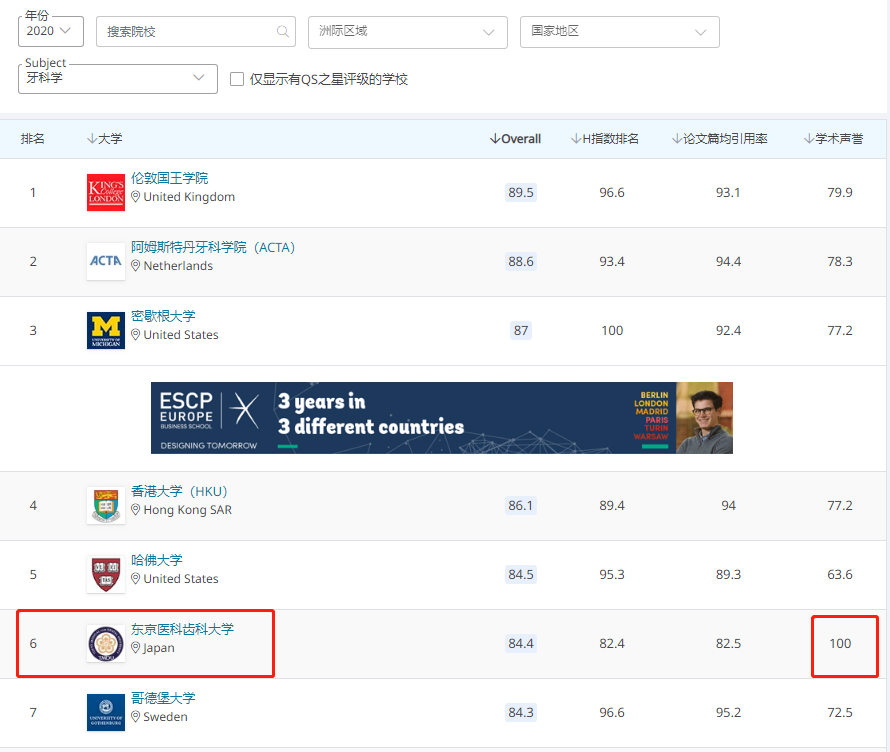Click the overall score 86.1

[520, 505]
